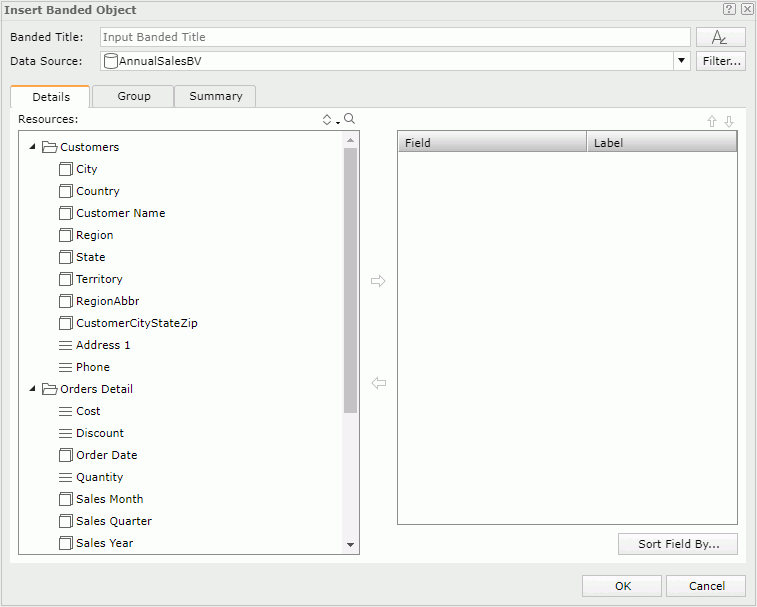The image size is (757, 607).
Task: Select the City field in Customers
Action: click(87, 169)
